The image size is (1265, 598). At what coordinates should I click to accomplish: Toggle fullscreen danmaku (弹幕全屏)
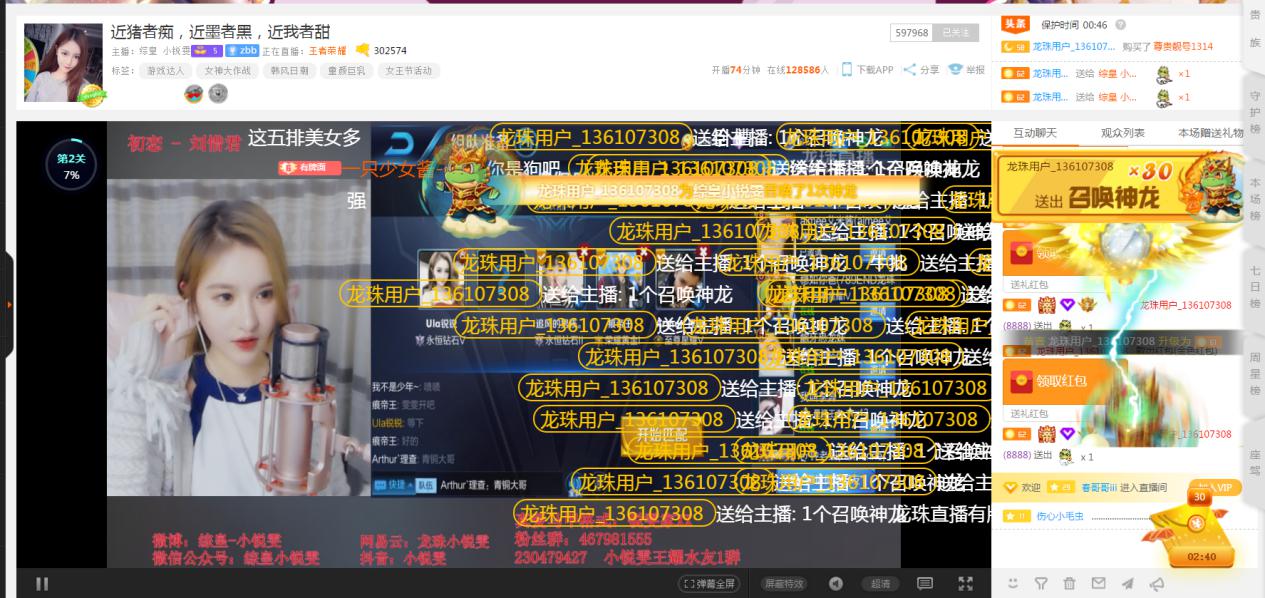(x=708, y=584)
